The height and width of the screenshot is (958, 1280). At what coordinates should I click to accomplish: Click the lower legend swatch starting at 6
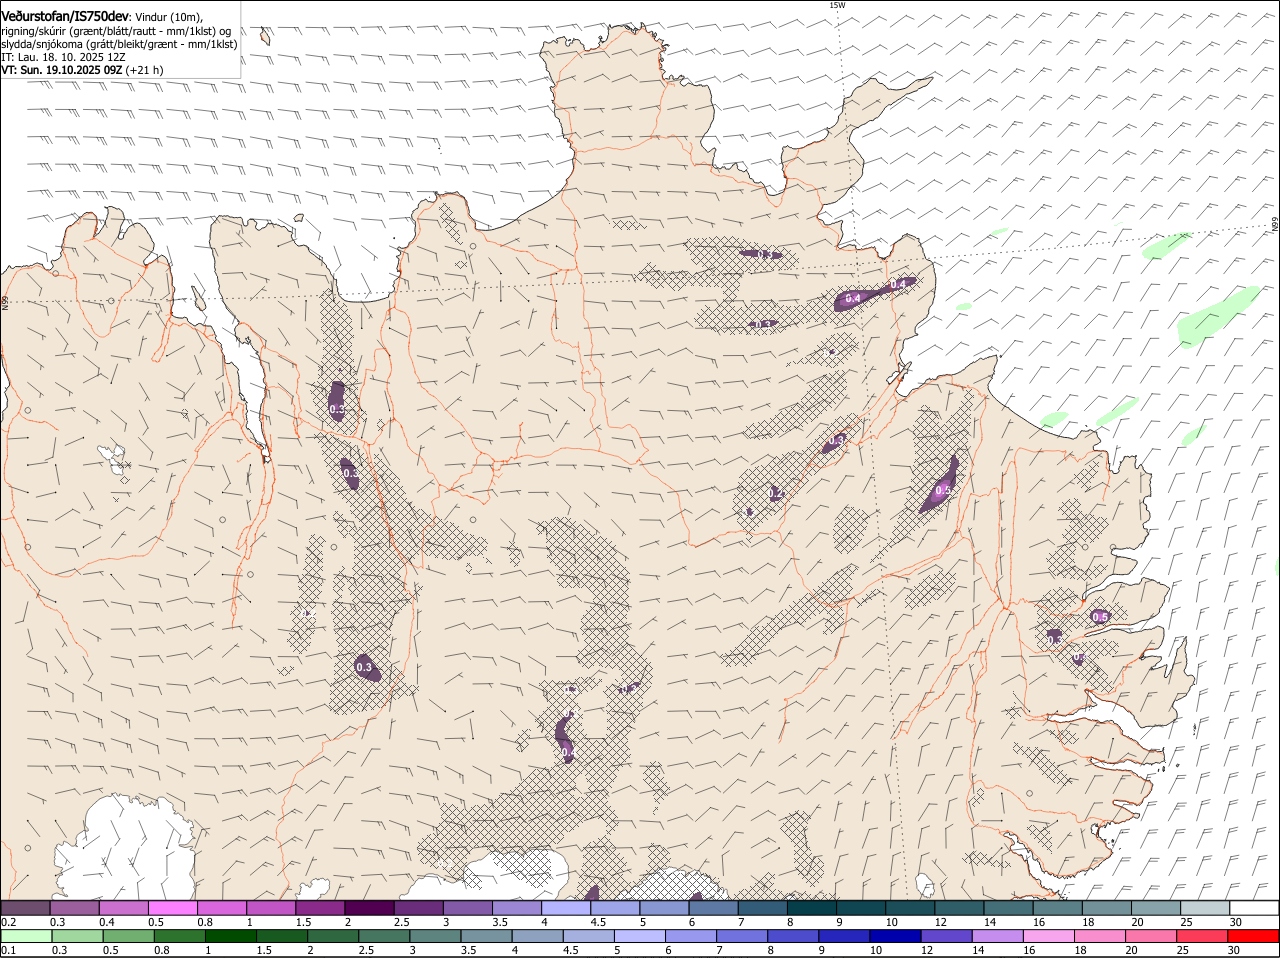tap(691, 937)
